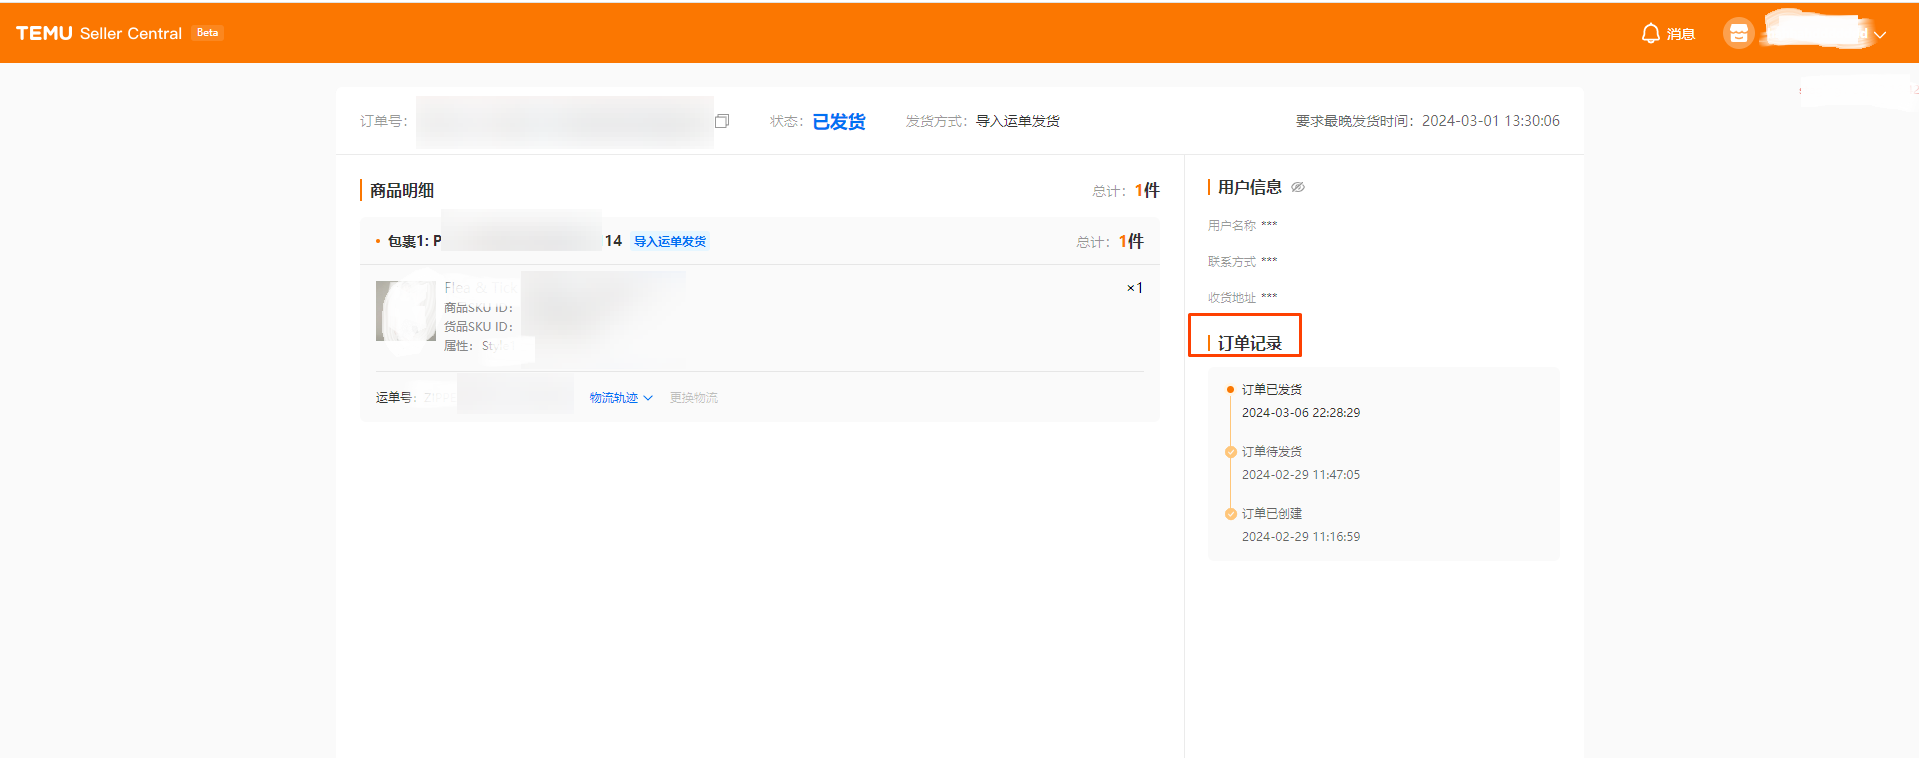Copy the order number with copy icon
The height and width of the screenshot is (758, 1919).
click(x=722, y=121)
